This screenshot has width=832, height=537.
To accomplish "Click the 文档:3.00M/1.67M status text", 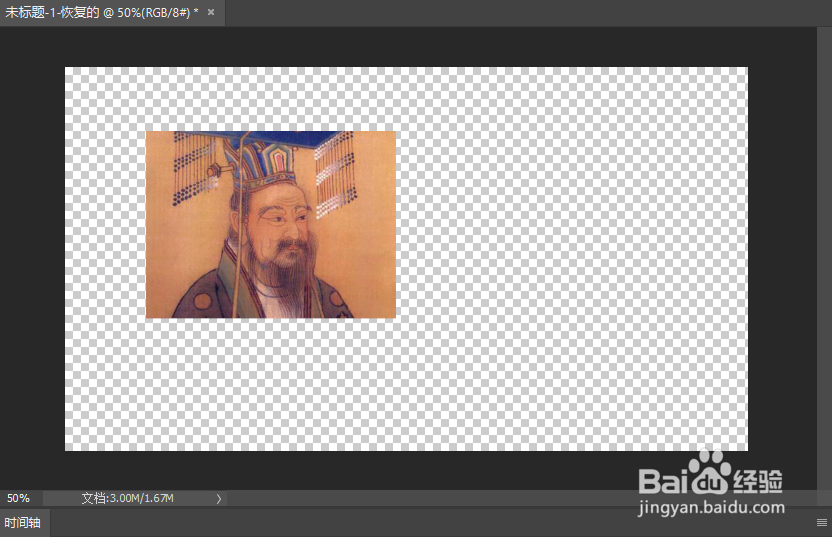I will (x=127, y=498).
